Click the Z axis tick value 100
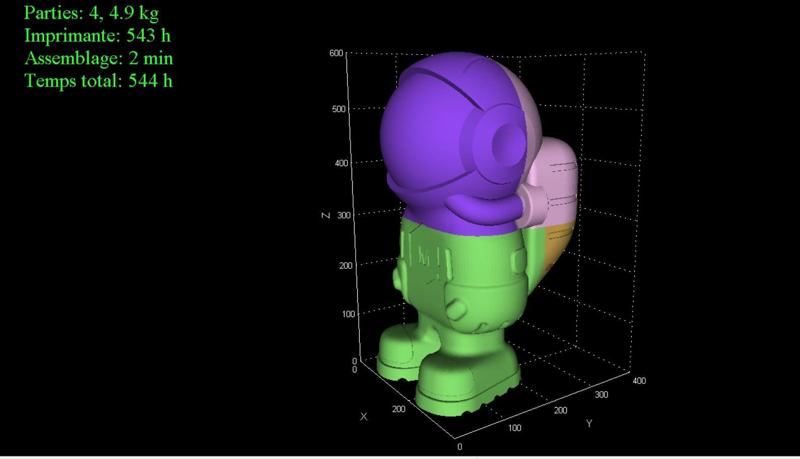This screenshot has width=800, height=459. (348, 314)
